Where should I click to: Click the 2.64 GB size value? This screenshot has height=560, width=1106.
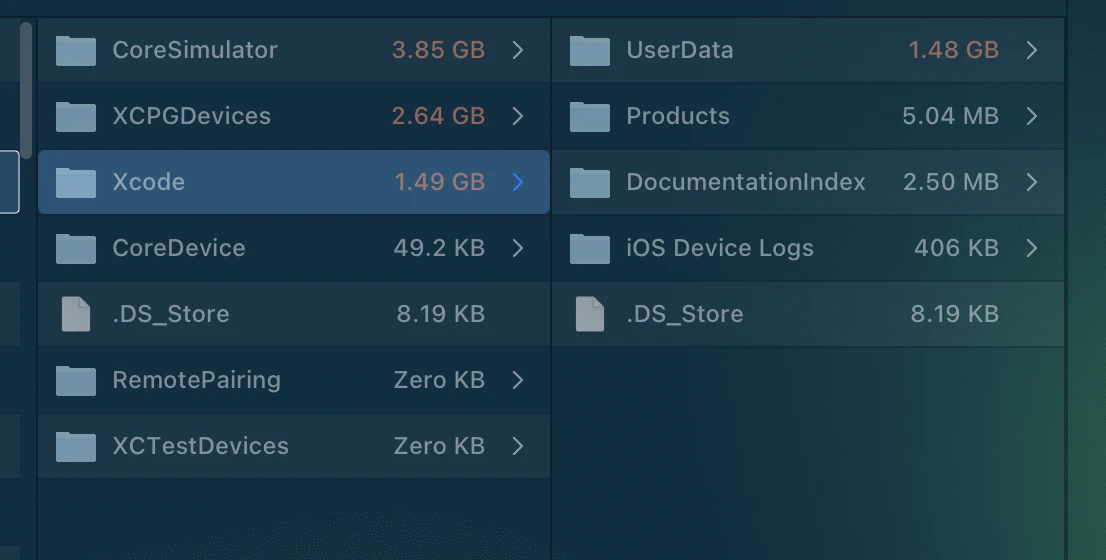[x=438, y=116]
